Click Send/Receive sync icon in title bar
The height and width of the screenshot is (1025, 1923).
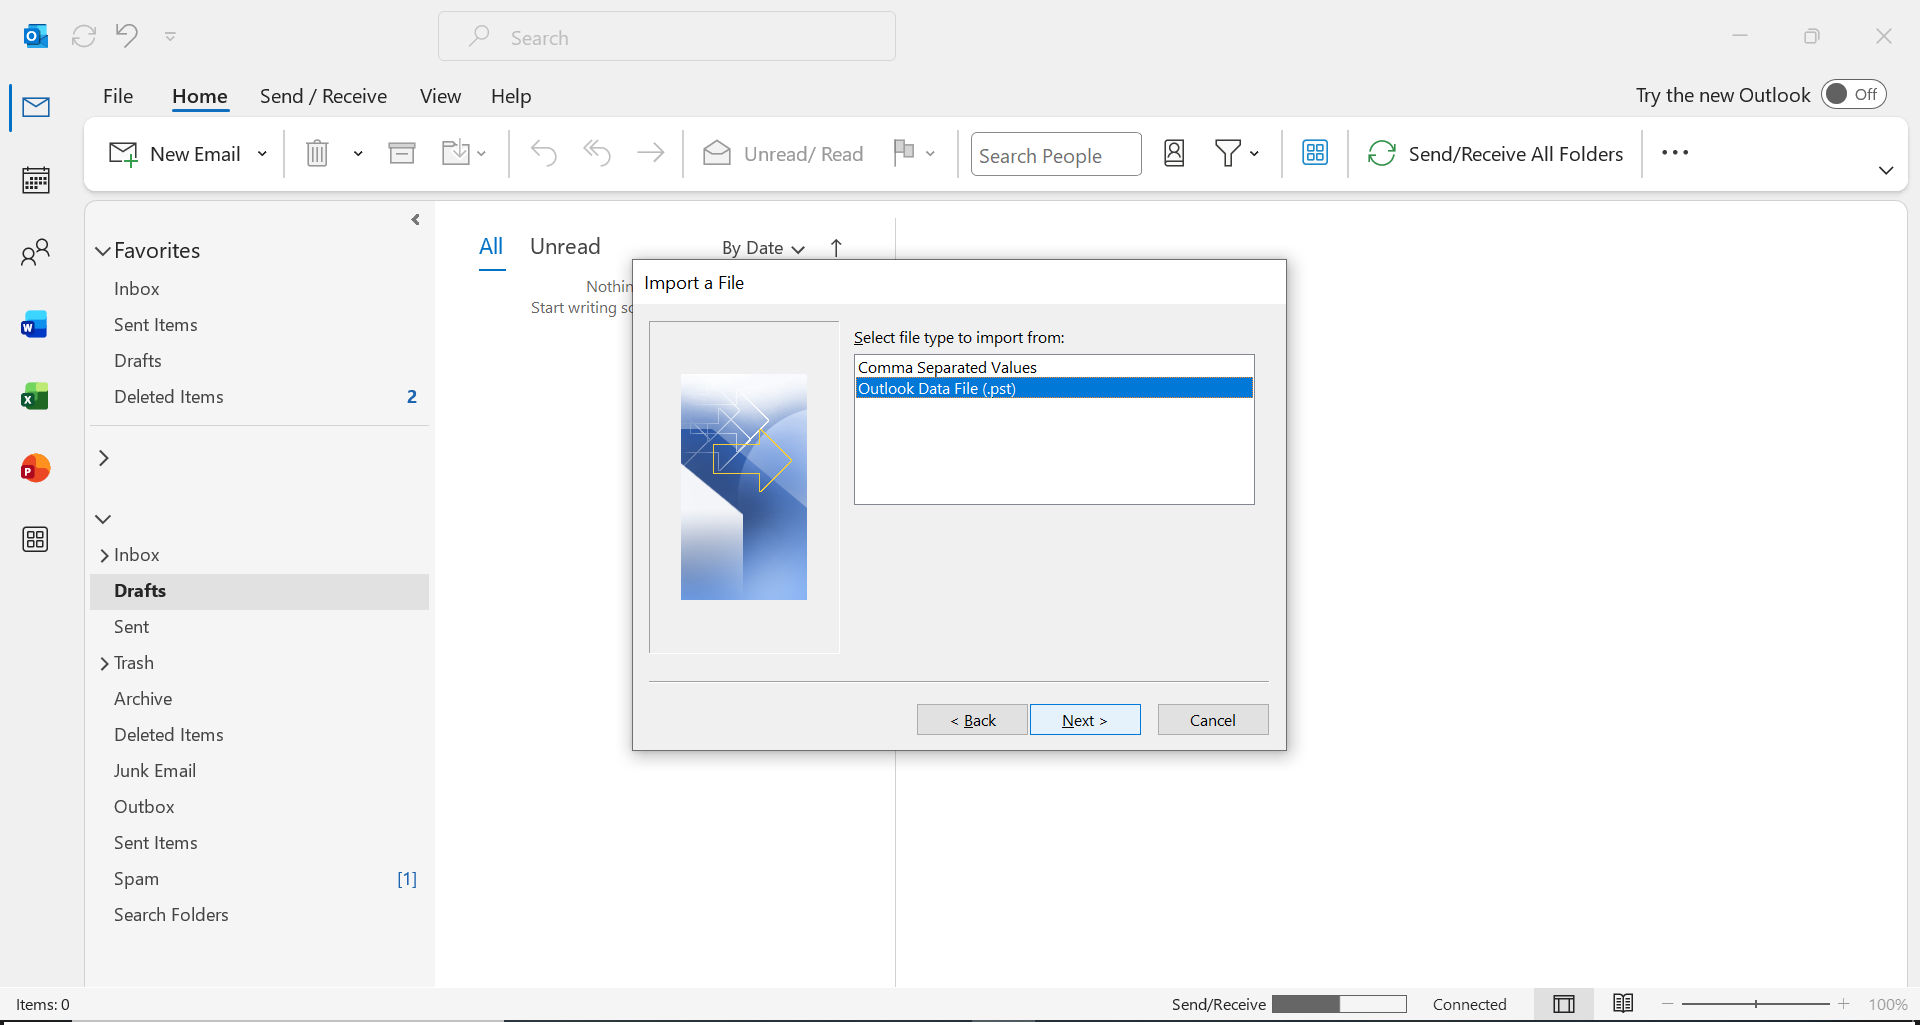(84, 36)
